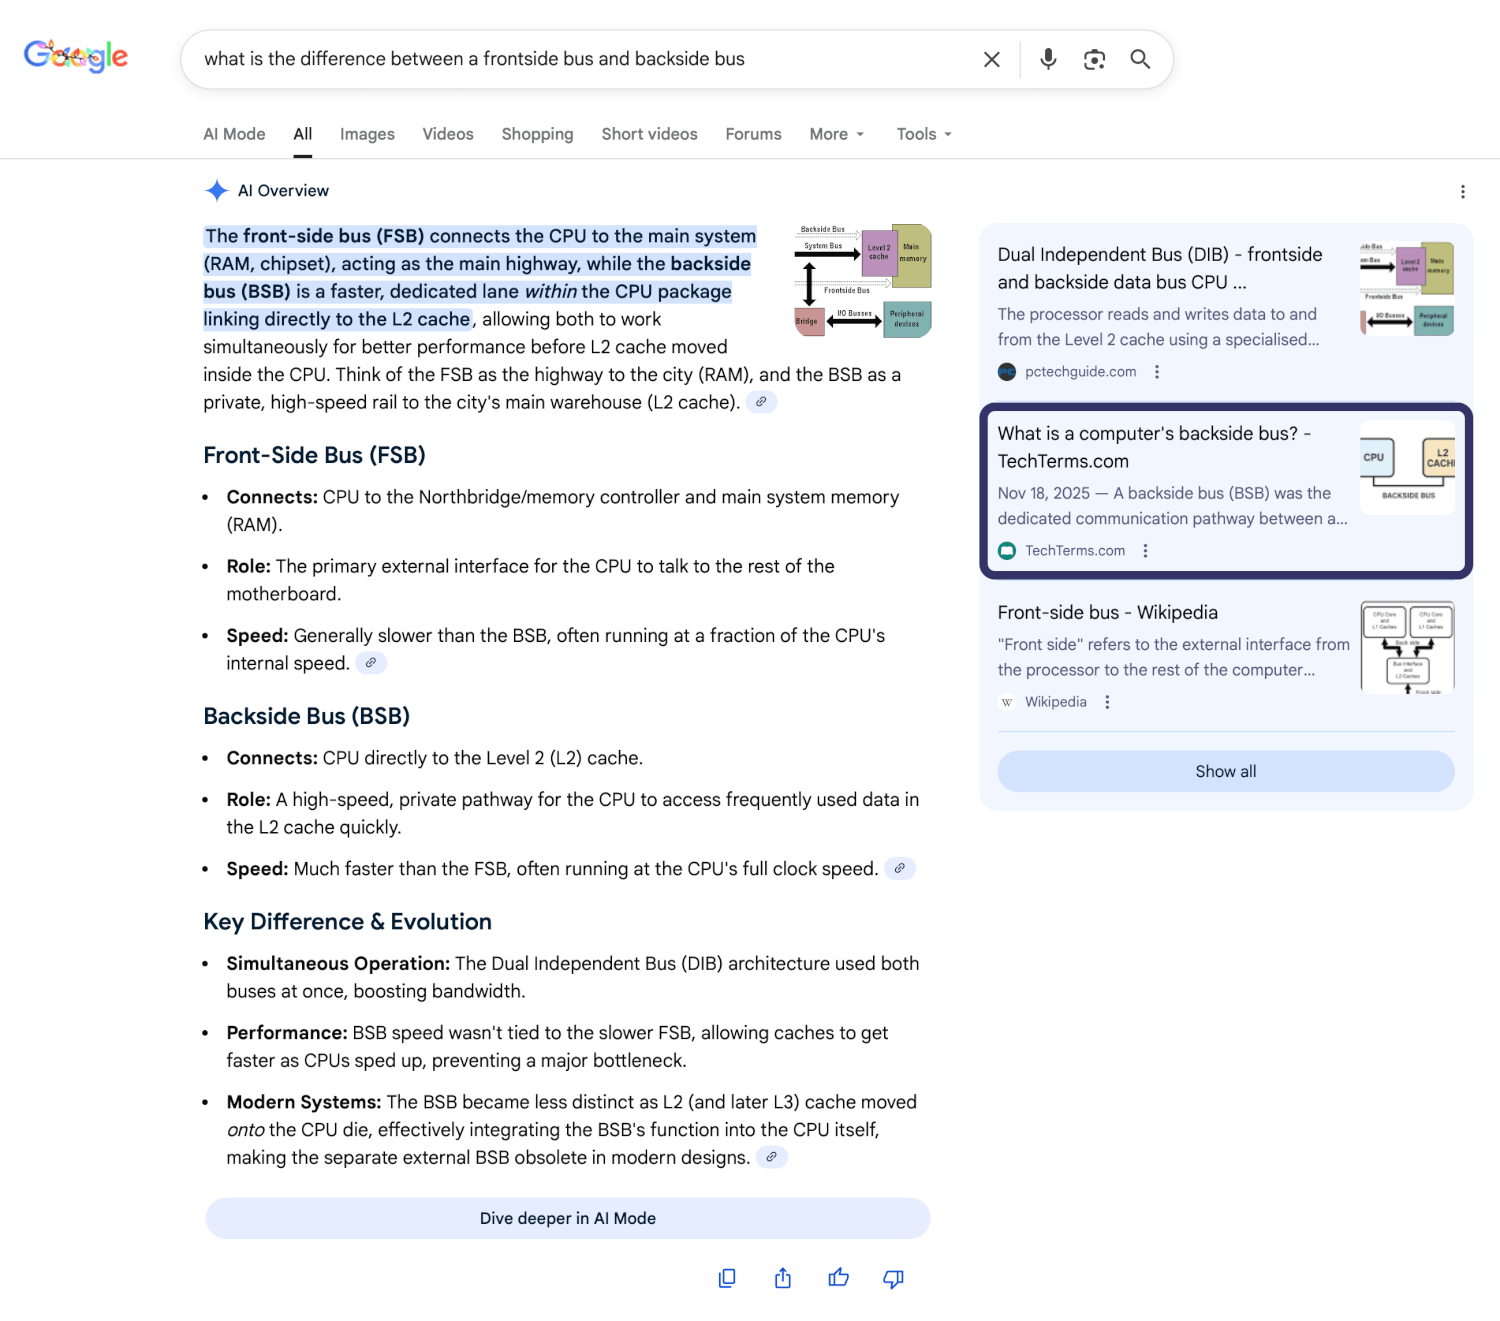Open the Front-side bus Wikipedia result
The width and height of the screenshot is (1500, 1321).
1106,612
